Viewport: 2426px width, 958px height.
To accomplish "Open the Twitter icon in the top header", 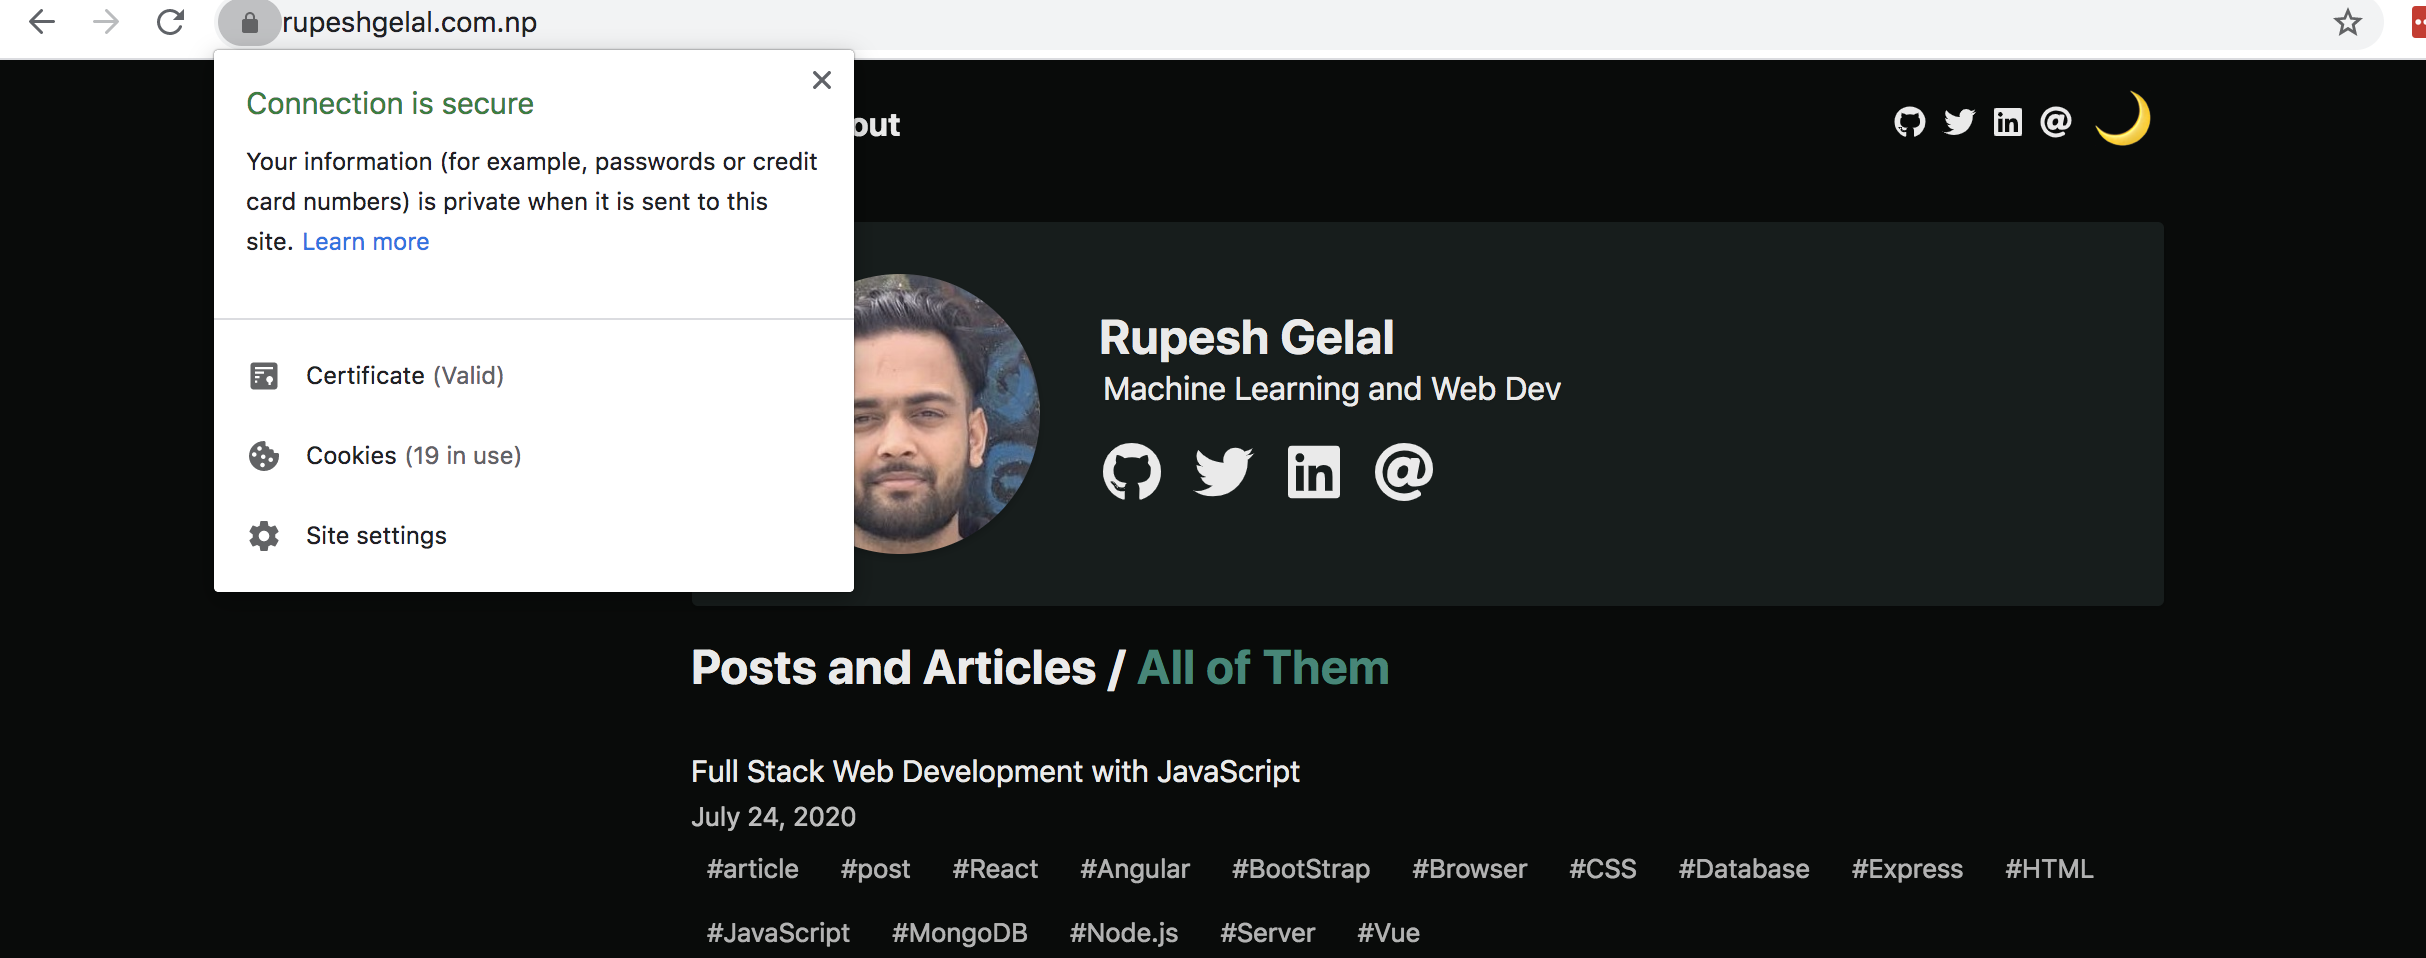I will [1959, 122].
